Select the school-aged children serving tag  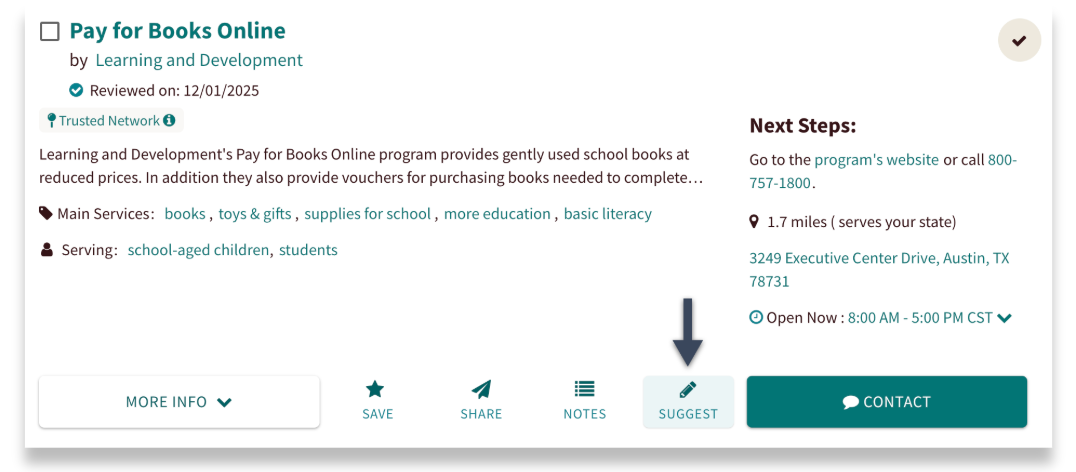click(x=198, y=250)
